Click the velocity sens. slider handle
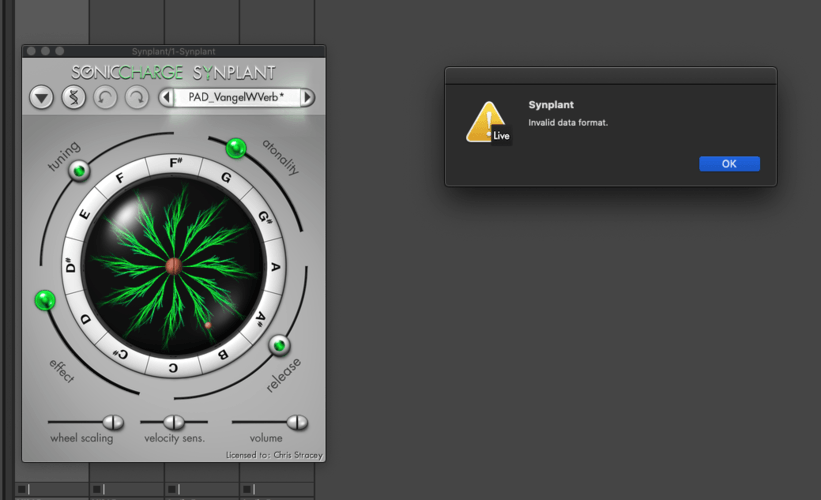Viewport: 821px width, 500px height. [x=174, y=422]
